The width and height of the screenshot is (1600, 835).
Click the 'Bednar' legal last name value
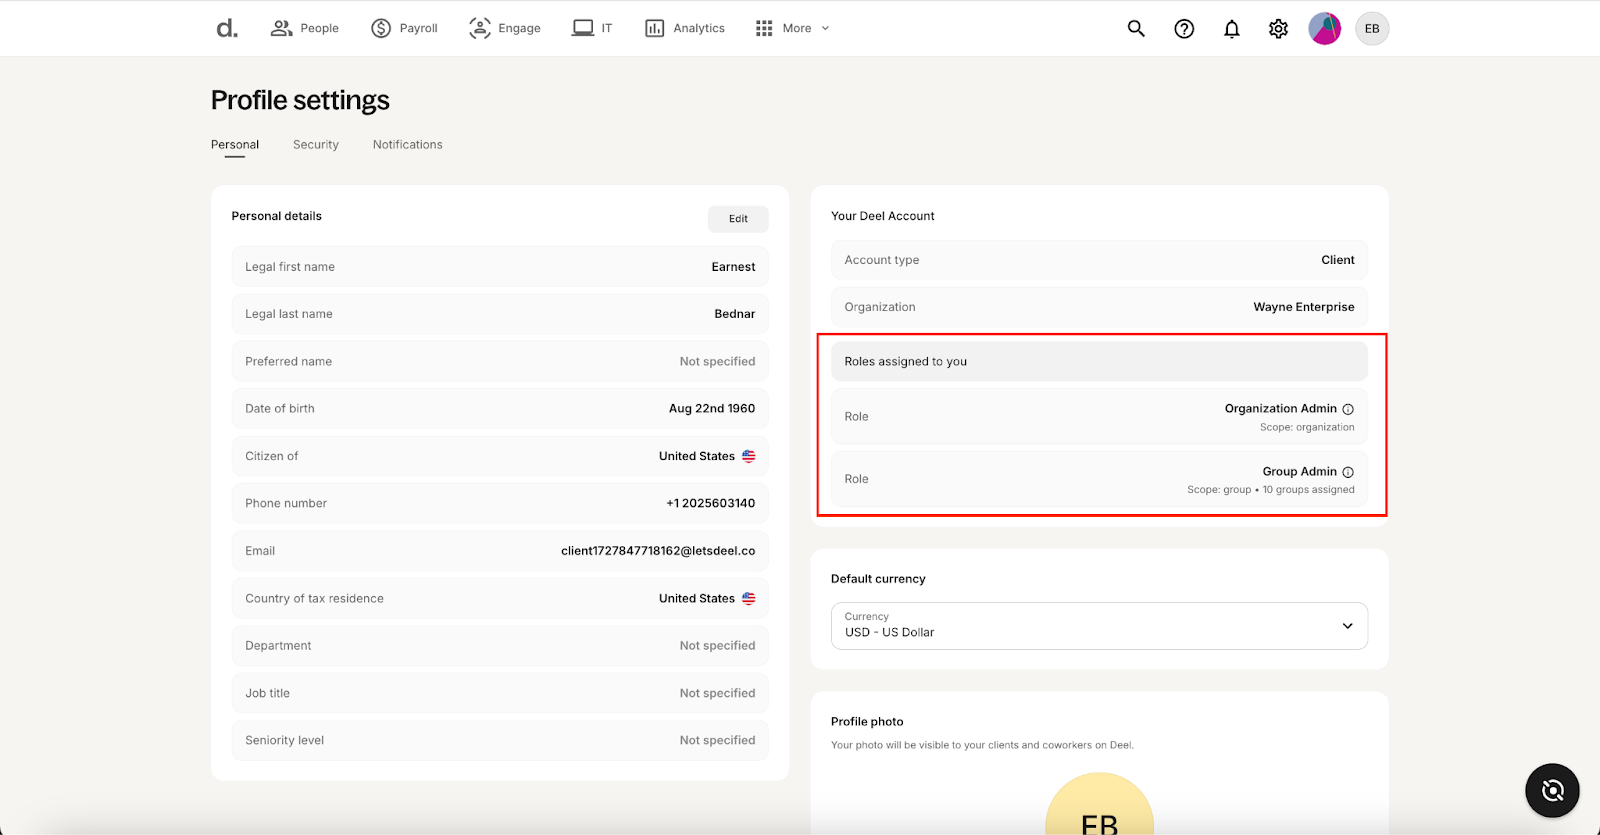click(x=735, y=314)
